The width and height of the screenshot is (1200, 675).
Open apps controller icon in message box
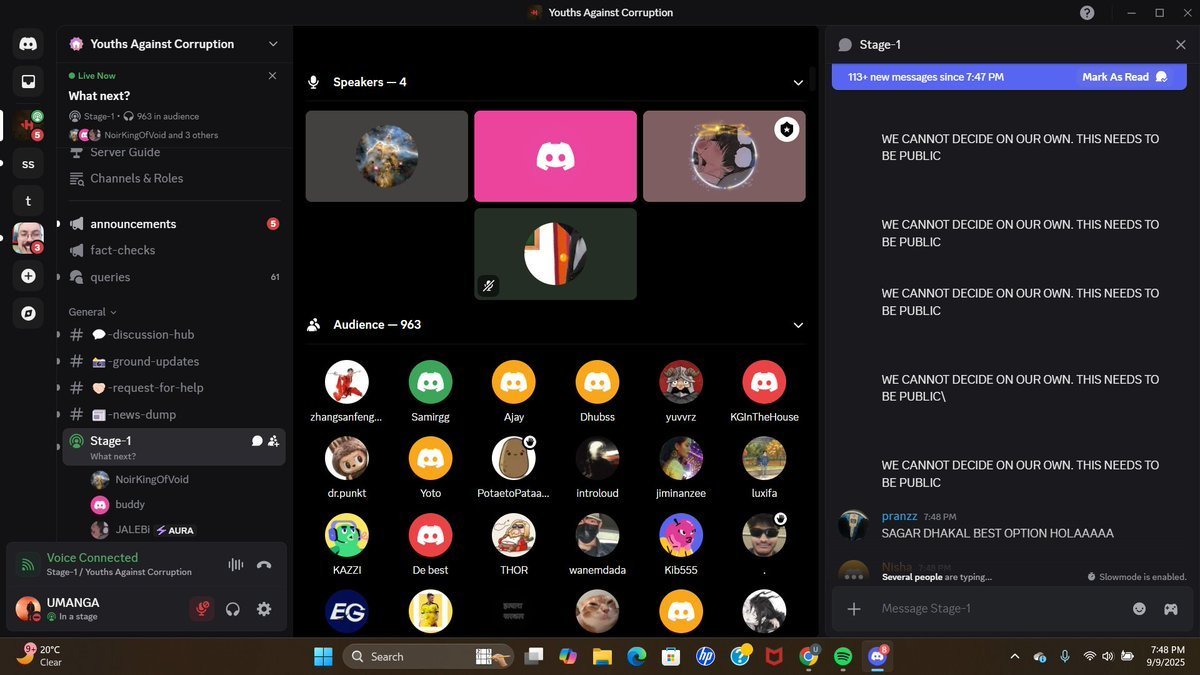click(1170, 609)
